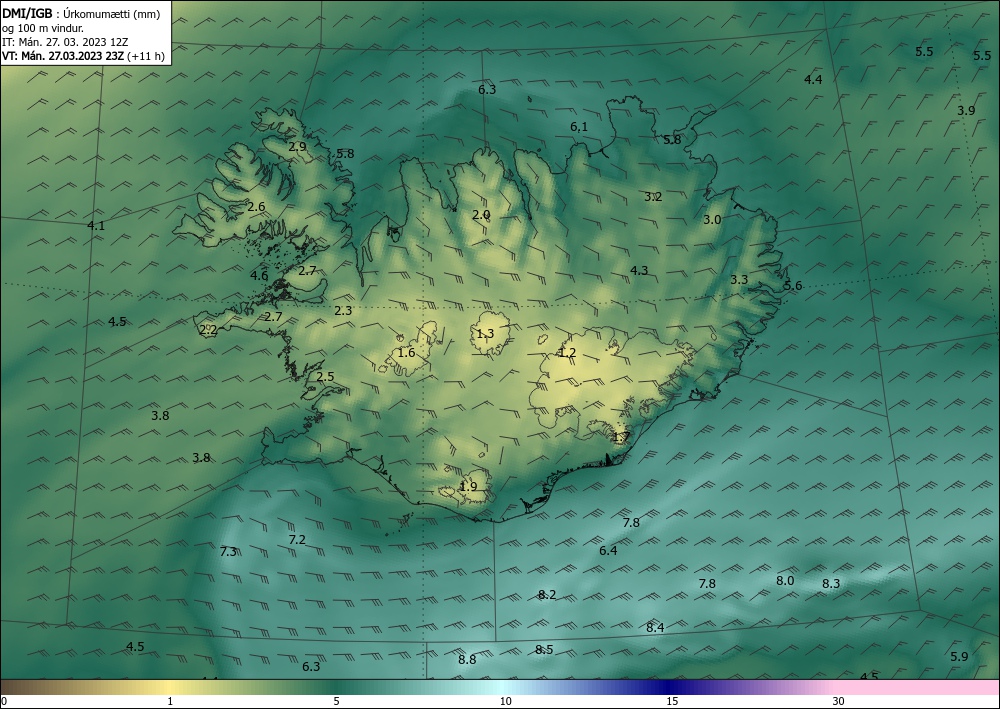Click the 6.4 value south of Iceland

click(x=608, y=550)
